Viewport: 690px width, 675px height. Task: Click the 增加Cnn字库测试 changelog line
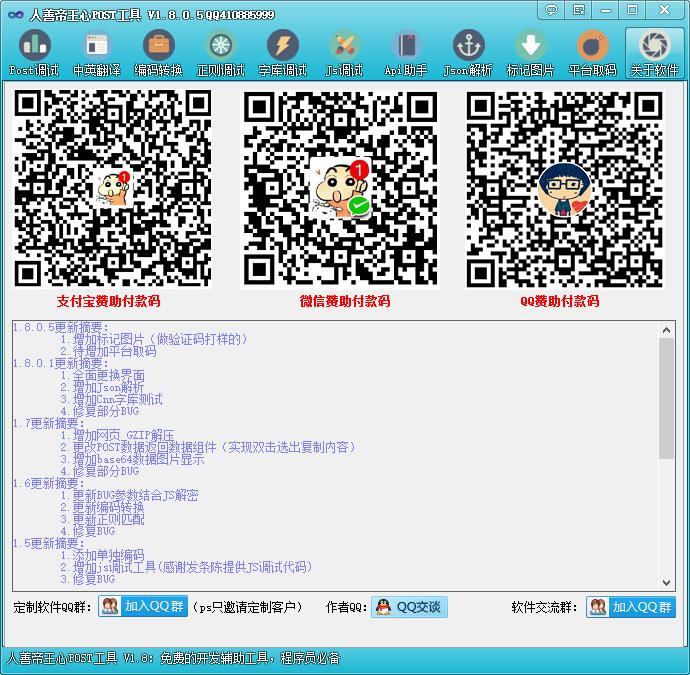pyautogui.click(x=112, y=399)
